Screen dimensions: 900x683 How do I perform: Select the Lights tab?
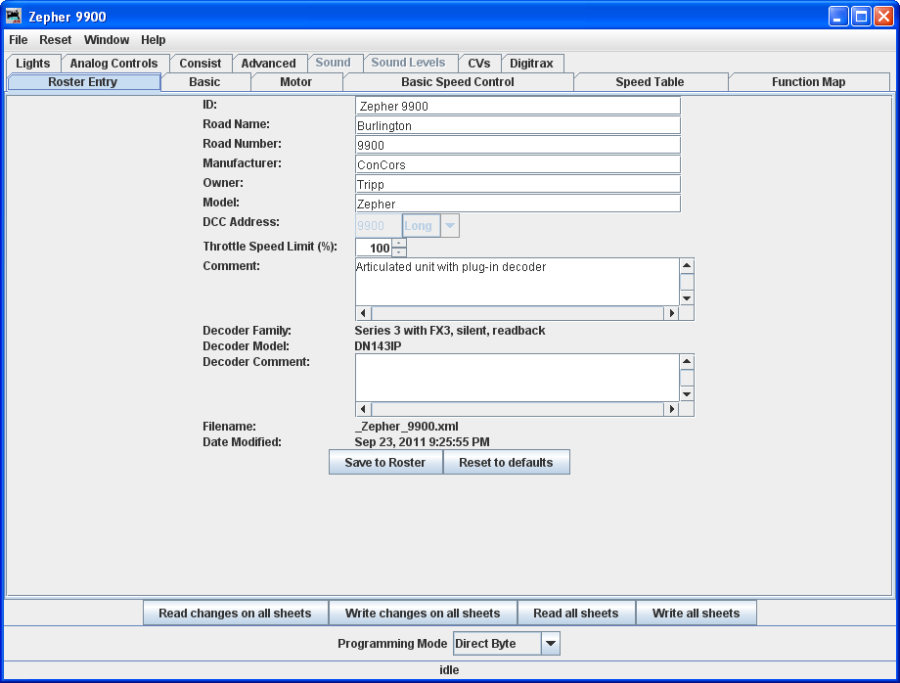[33, 63]
